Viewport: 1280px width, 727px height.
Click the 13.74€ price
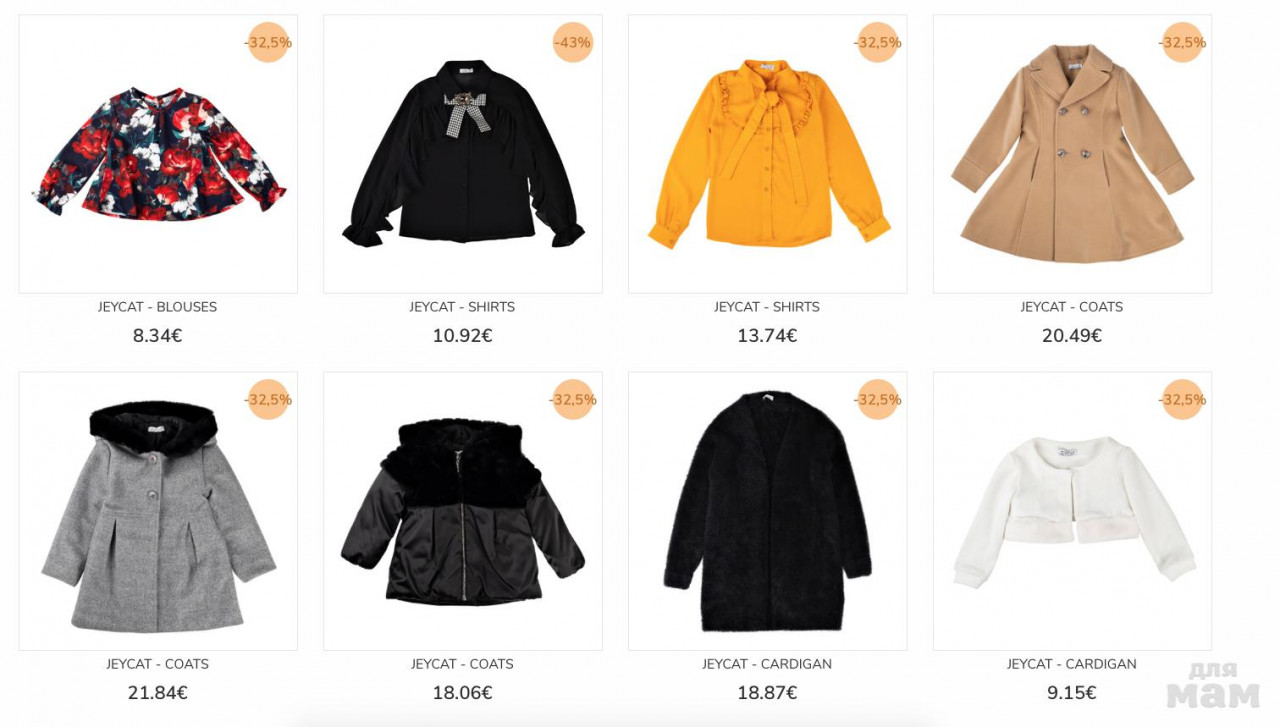(x=767, y=336)
